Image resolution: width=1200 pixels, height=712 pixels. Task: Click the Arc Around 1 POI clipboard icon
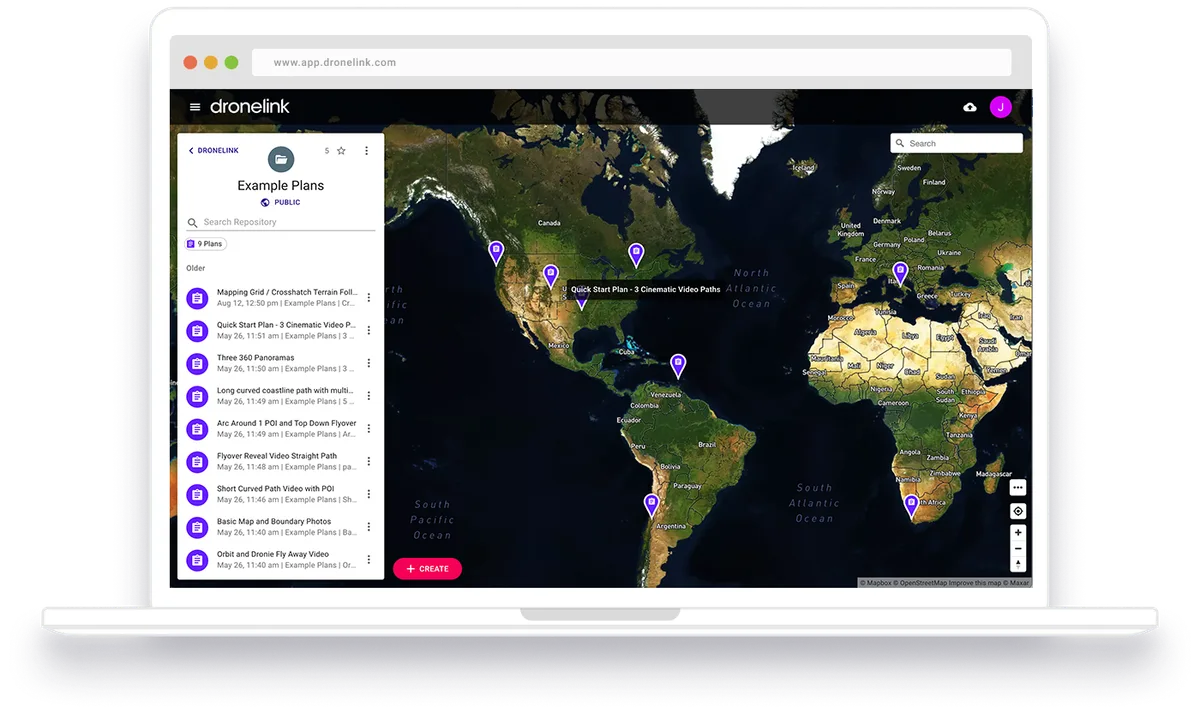(198, 429)
